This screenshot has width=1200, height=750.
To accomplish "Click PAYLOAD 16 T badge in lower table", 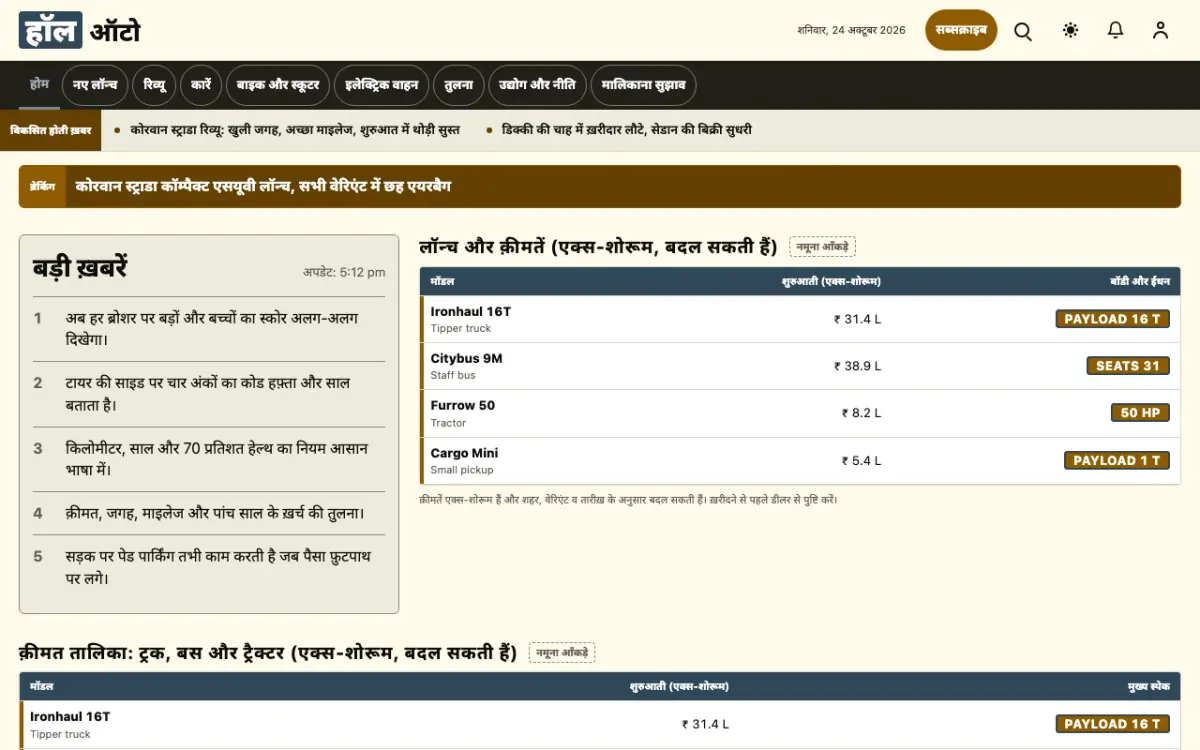I will [x=1112, y=724].
